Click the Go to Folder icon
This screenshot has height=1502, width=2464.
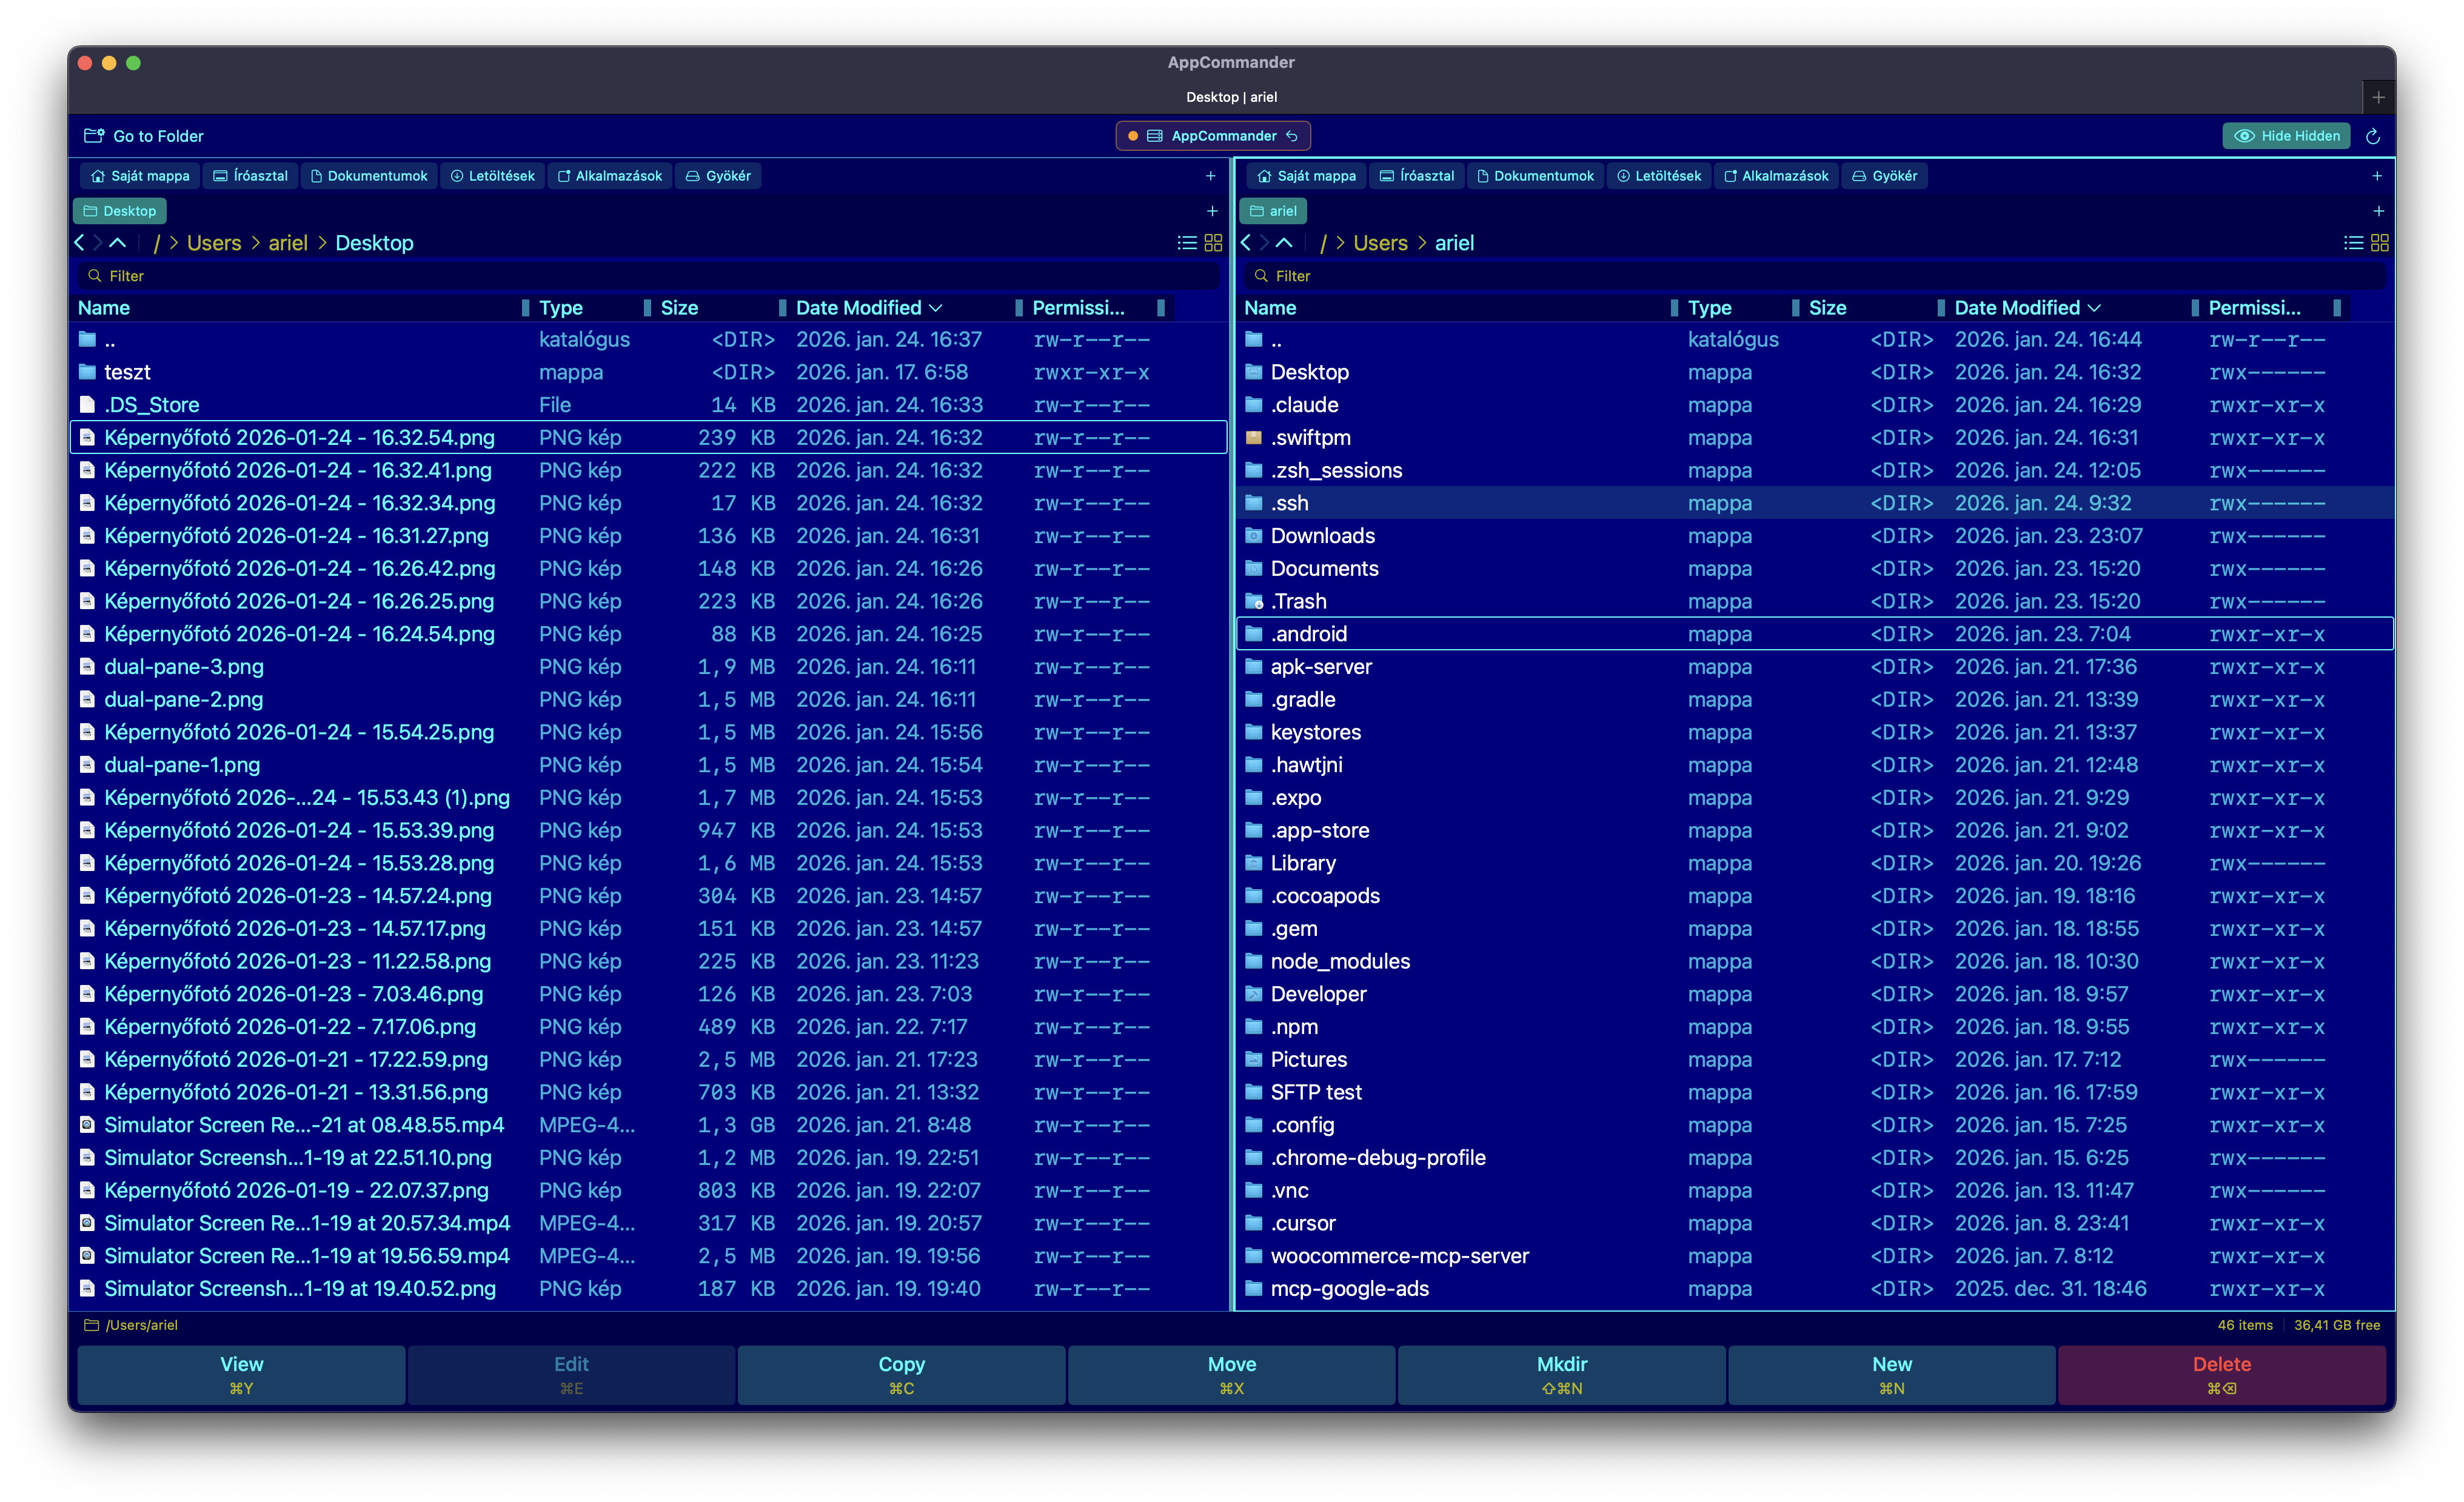pos(94,136)
